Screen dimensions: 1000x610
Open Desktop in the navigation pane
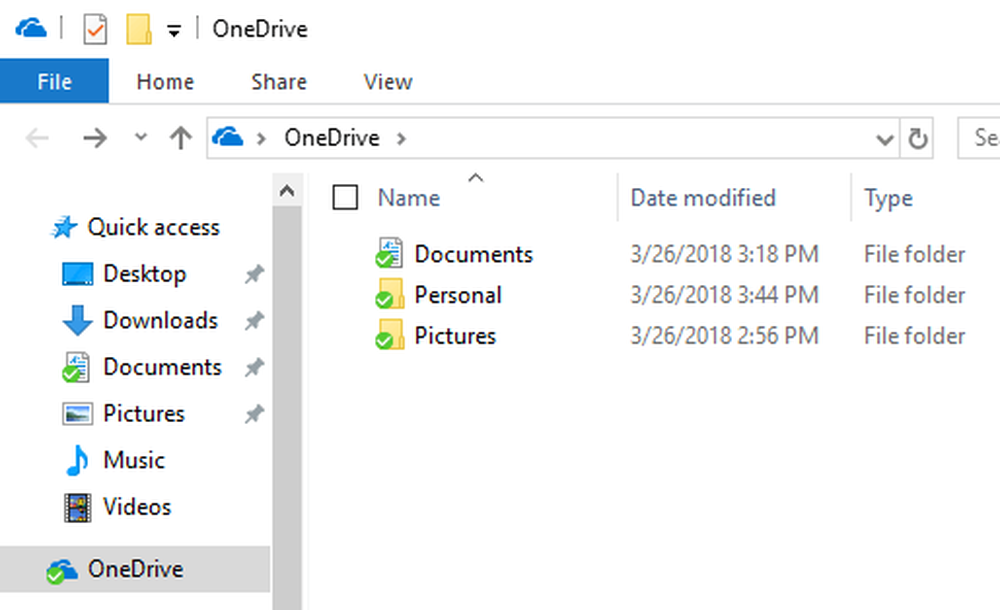coord(145,274)
